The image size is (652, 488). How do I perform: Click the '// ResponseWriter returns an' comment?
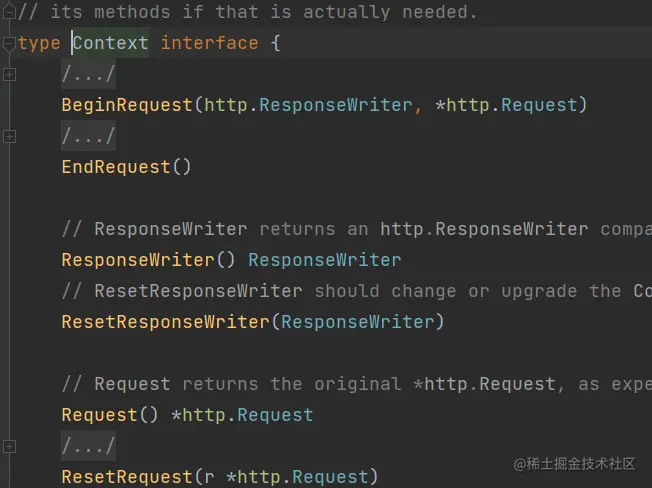coord(215,229)
